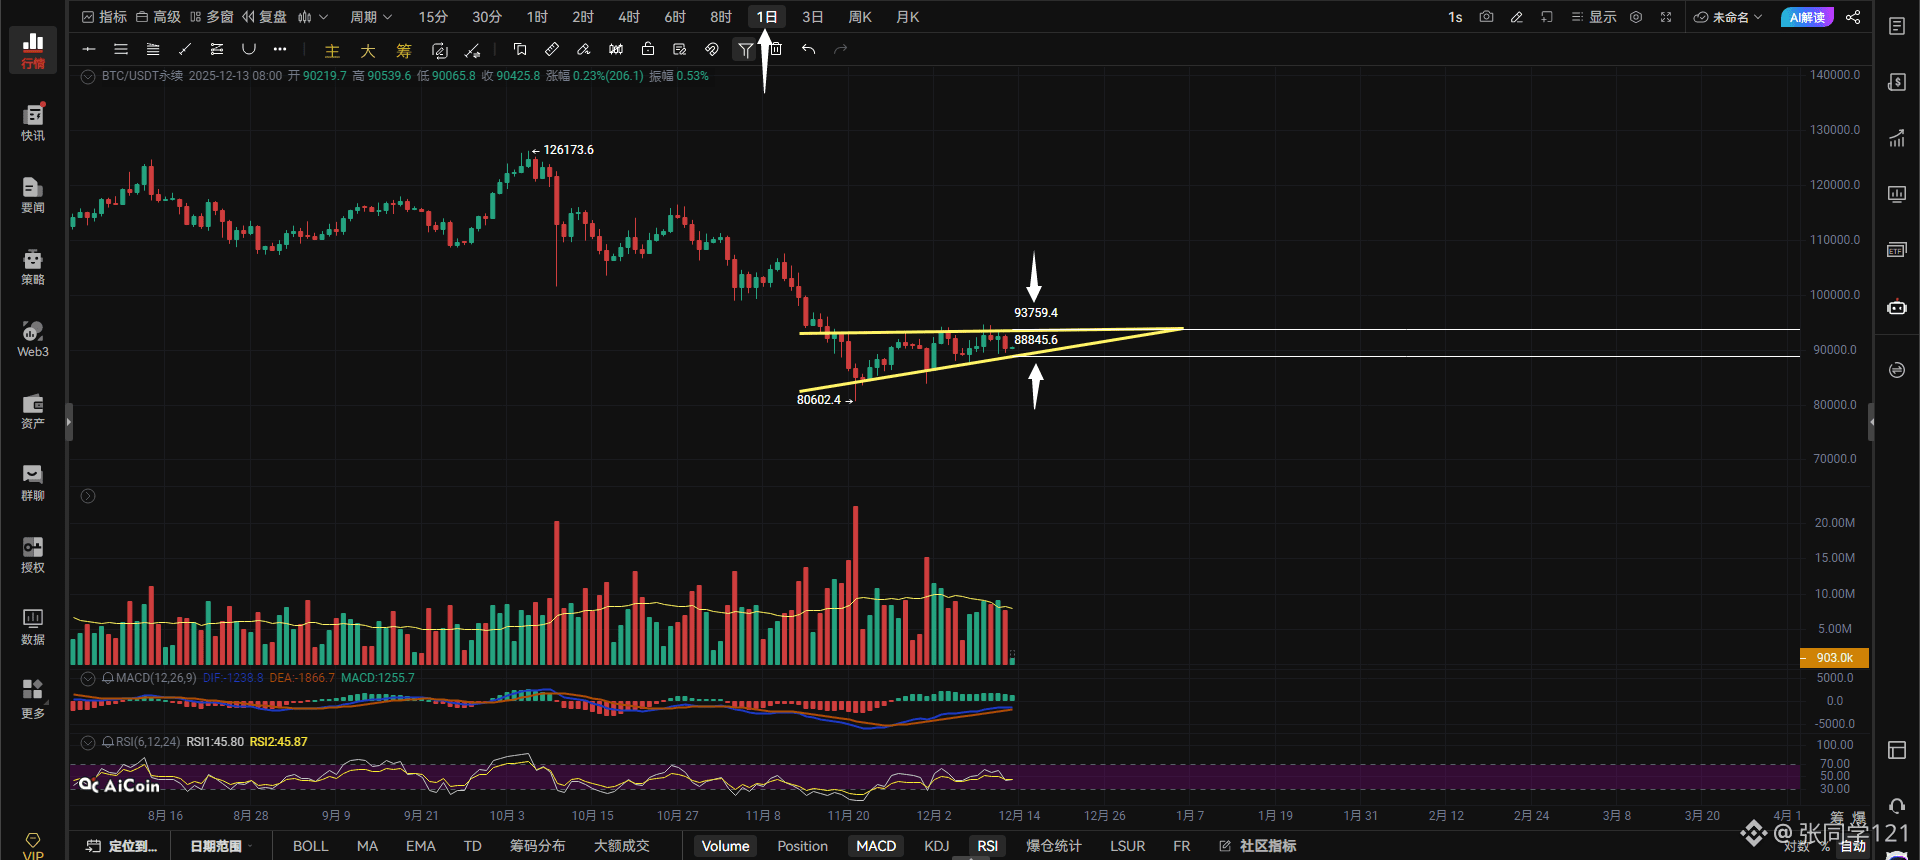Viewport: 1920px width, 860px height.
Task: Toggle fullscreen chart mode
Action: coord(1666,17)
